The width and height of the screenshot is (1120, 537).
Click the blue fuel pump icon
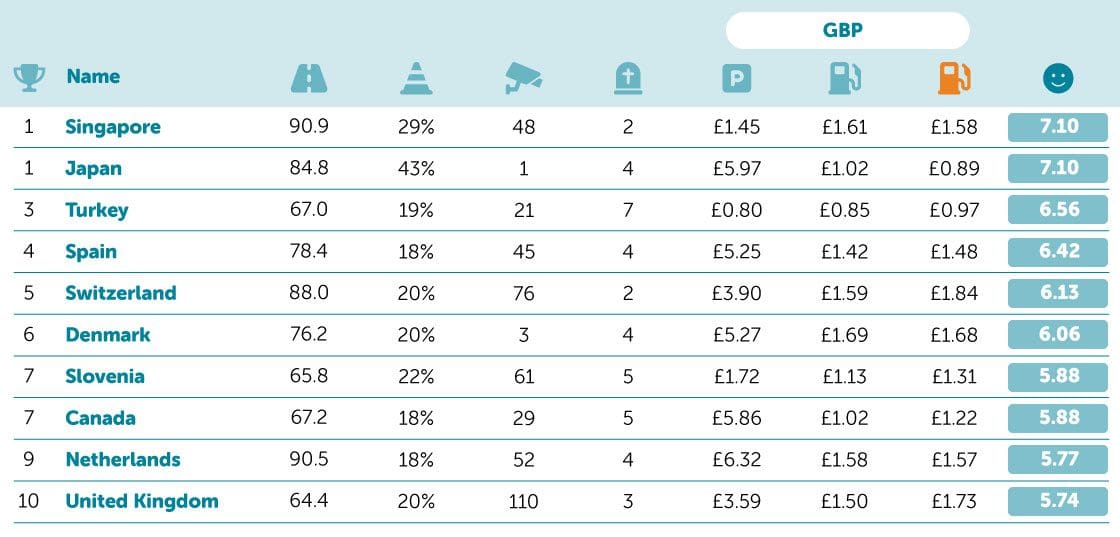[x=845, y=78]
